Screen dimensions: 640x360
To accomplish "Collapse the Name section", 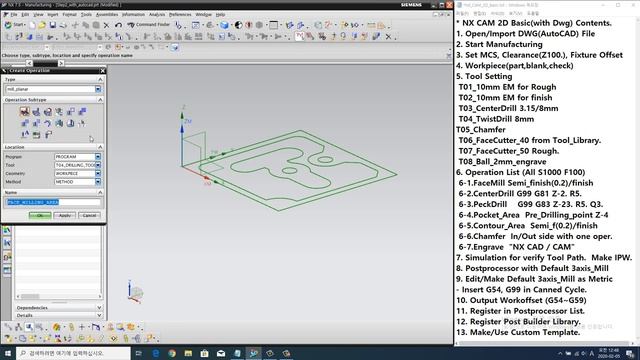I will (x=100, y=192).
